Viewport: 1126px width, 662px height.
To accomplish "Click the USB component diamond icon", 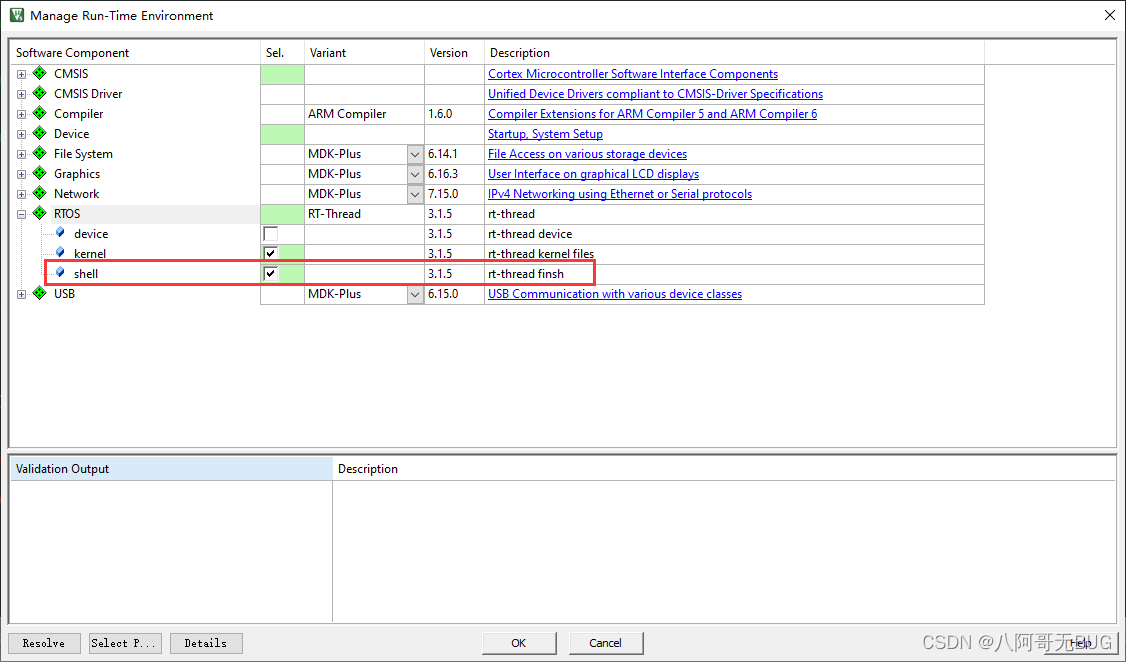I will [39, 293].
